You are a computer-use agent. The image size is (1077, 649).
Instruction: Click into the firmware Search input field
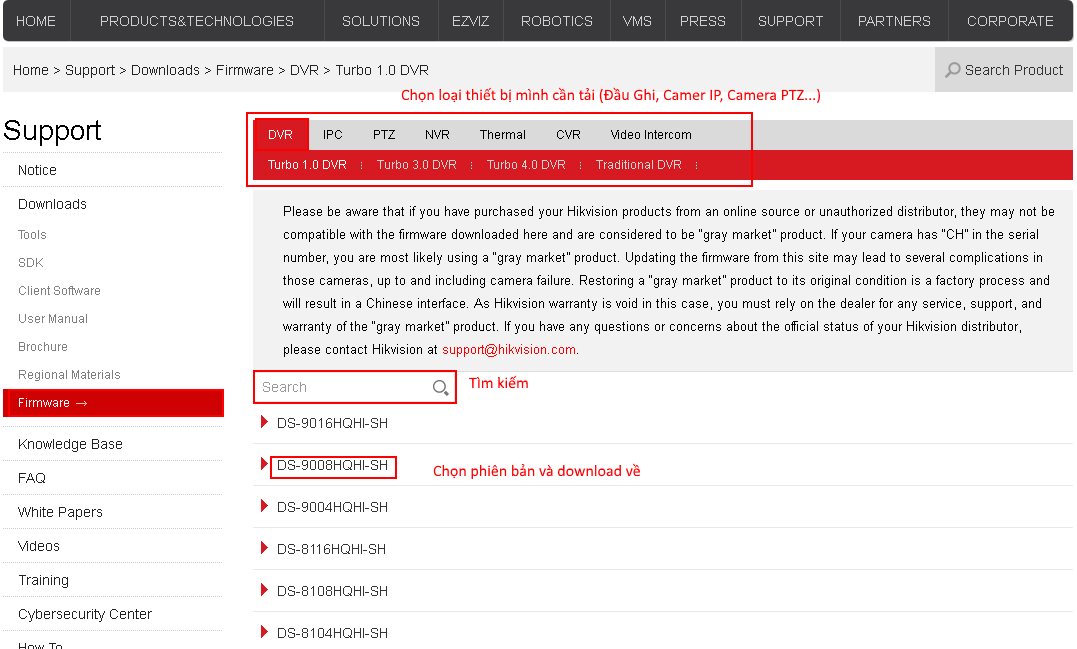tap(340, 388)
